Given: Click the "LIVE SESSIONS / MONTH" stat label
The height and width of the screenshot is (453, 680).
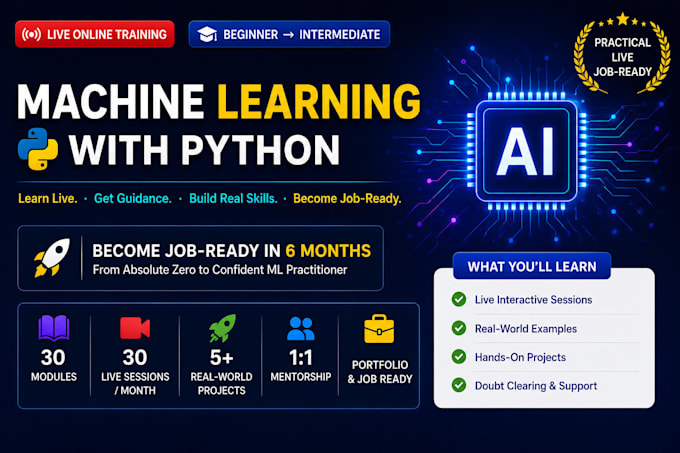Looking at the screenshot, I should (135, 384).
